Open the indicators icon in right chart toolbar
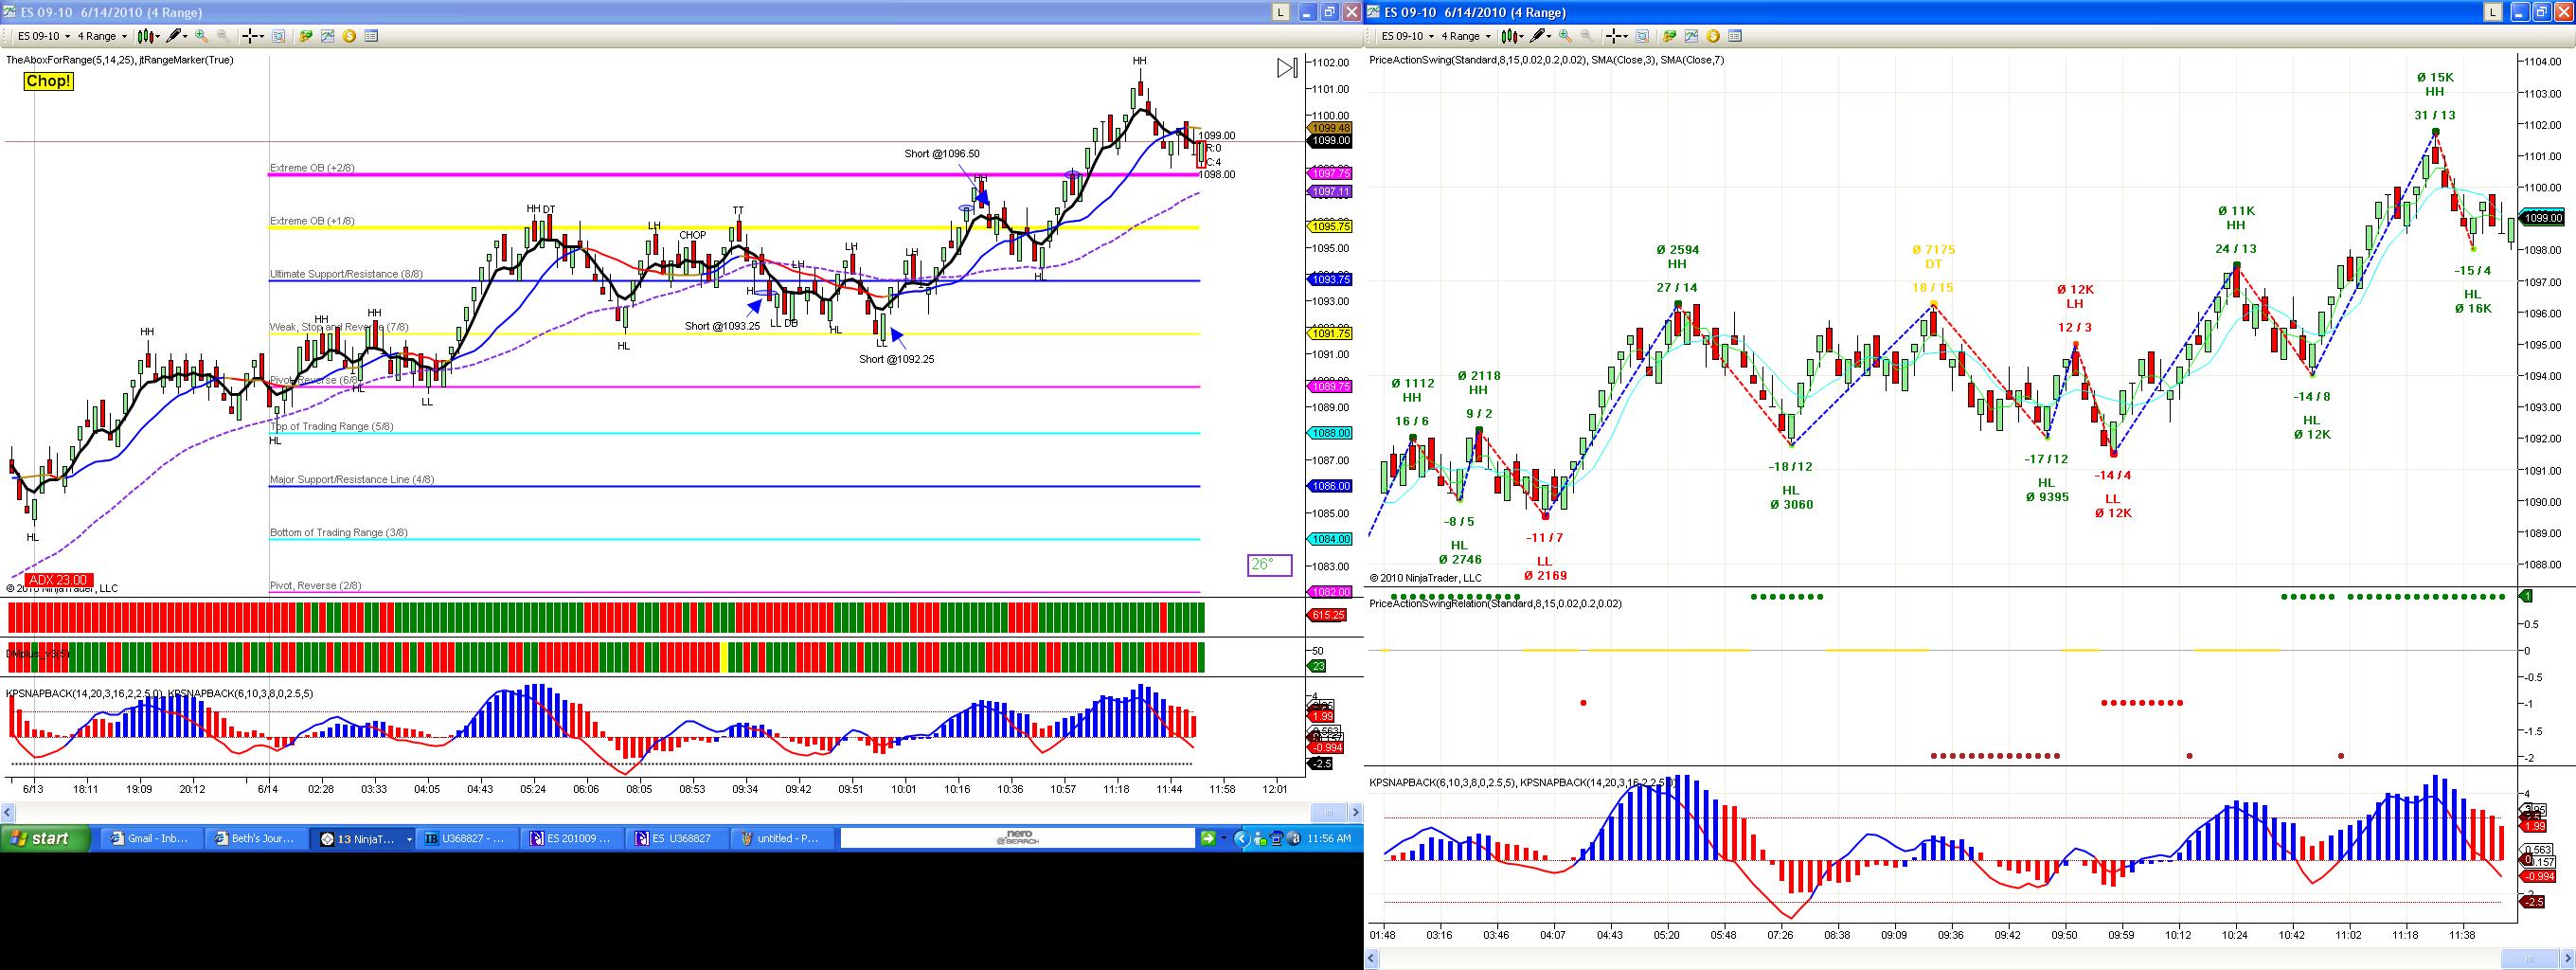 pos(1691,36)
